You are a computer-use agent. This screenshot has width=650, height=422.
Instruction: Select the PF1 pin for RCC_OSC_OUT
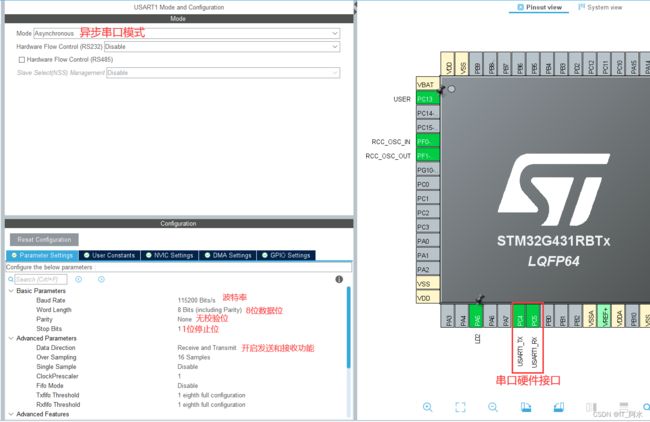coord(428,156)
